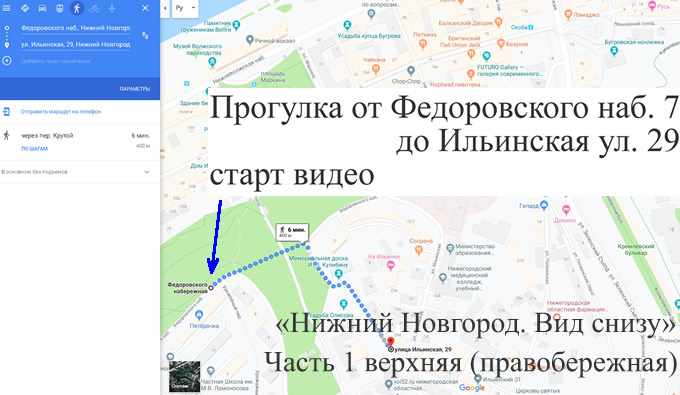This screenshot has height=395, width=680.
Task: Click the Пяткинъ restaurant marker
Action: (422, 43)
